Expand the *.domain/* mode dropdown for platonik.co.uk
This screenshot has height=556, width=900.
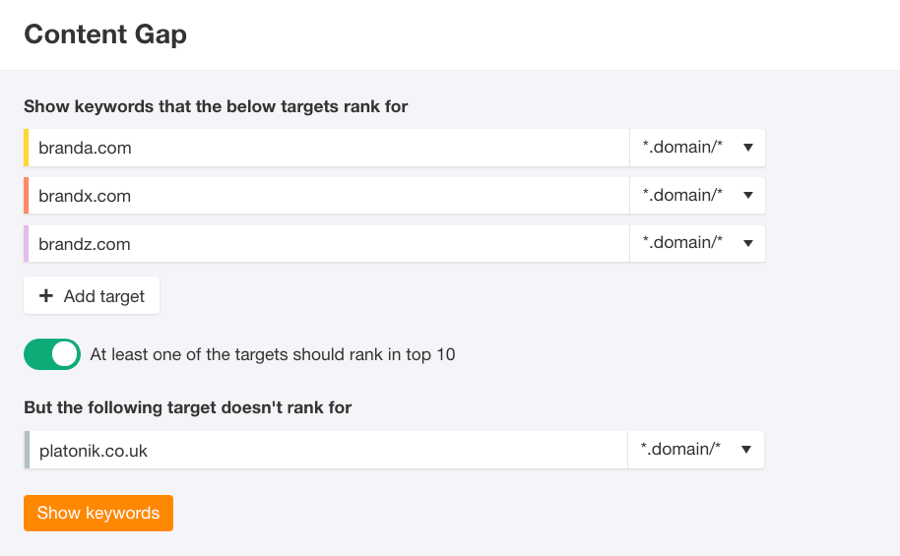[x=695, y=450]
